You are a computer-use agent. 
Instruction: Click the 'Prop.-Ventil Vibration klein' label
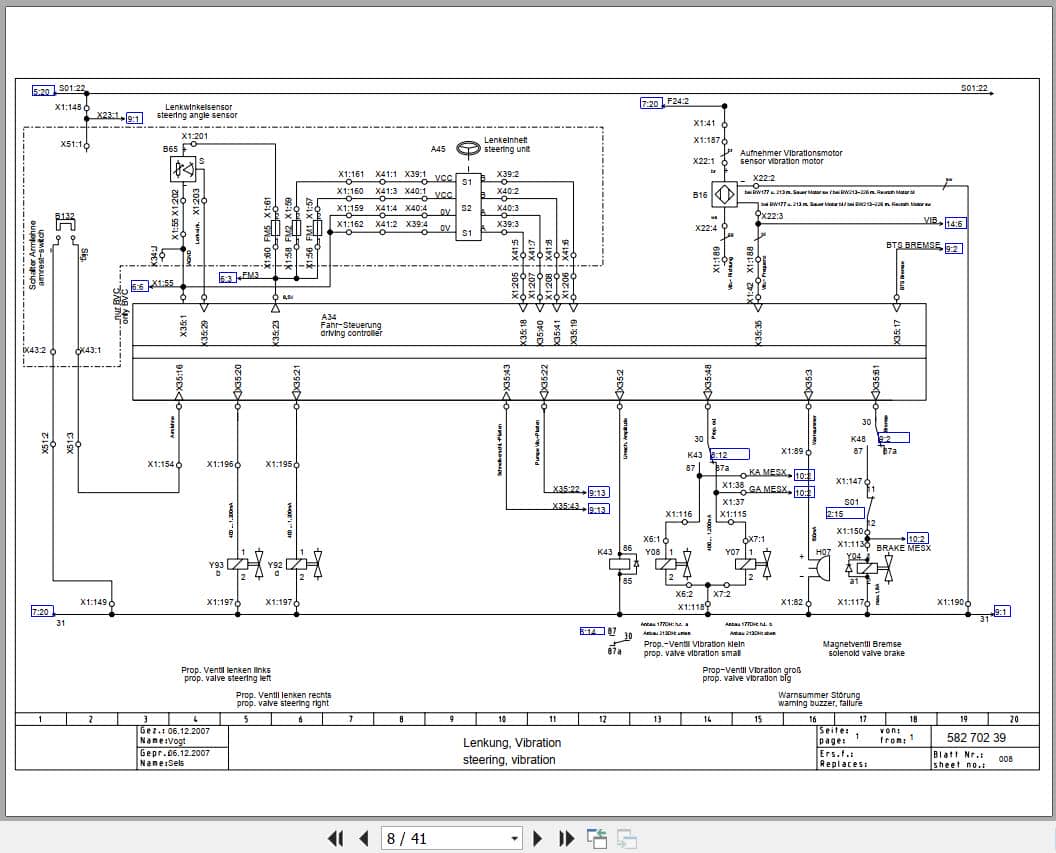694,644
